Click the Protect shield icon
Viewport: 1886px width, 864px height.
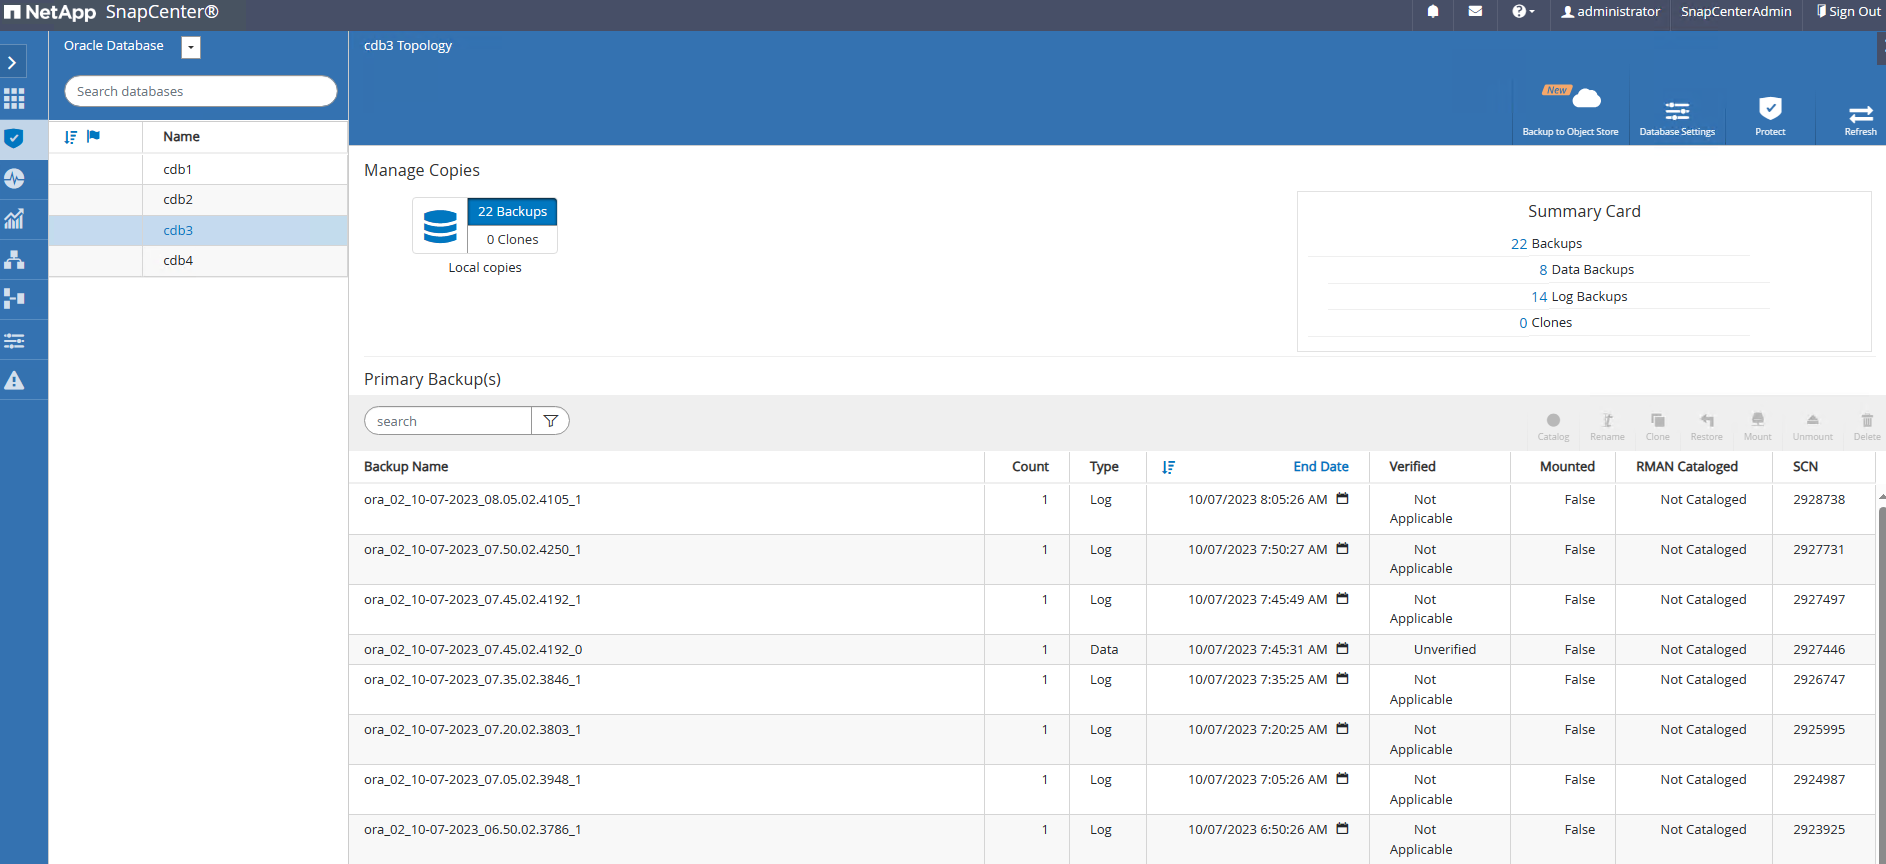pyautogui.click(x=1769, y=110)
